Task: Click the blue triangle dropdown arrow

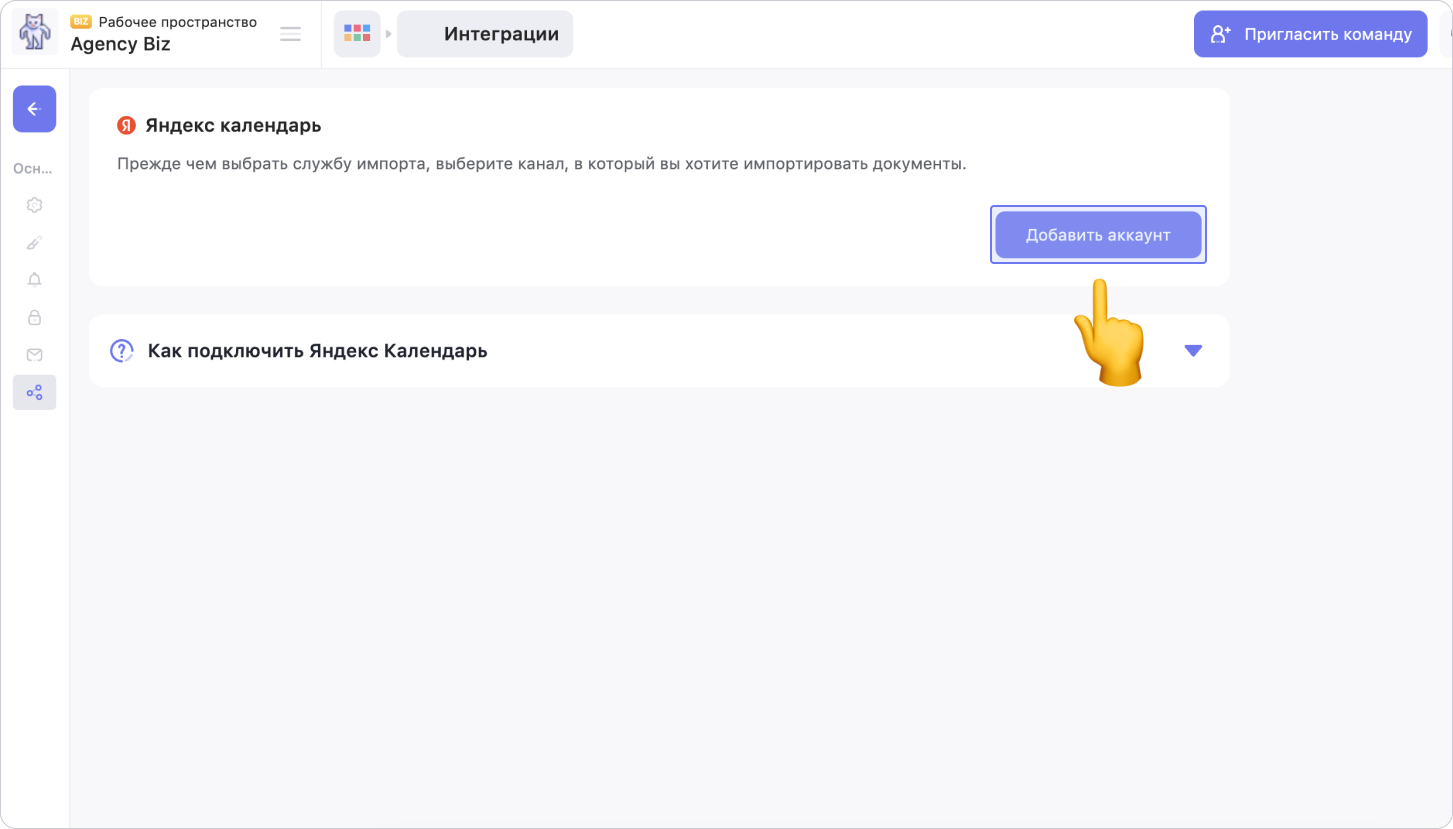Action: pos(1192,351)
